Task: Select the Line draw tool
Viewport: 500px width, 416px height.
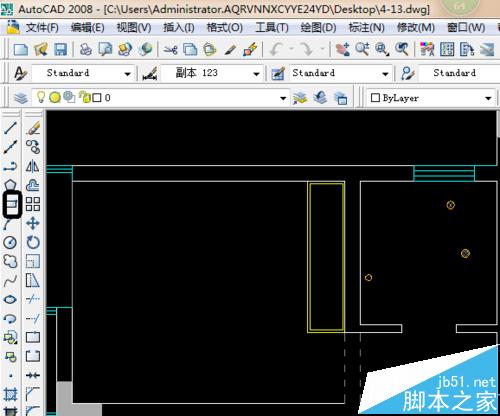Action: tap(10, 128)
